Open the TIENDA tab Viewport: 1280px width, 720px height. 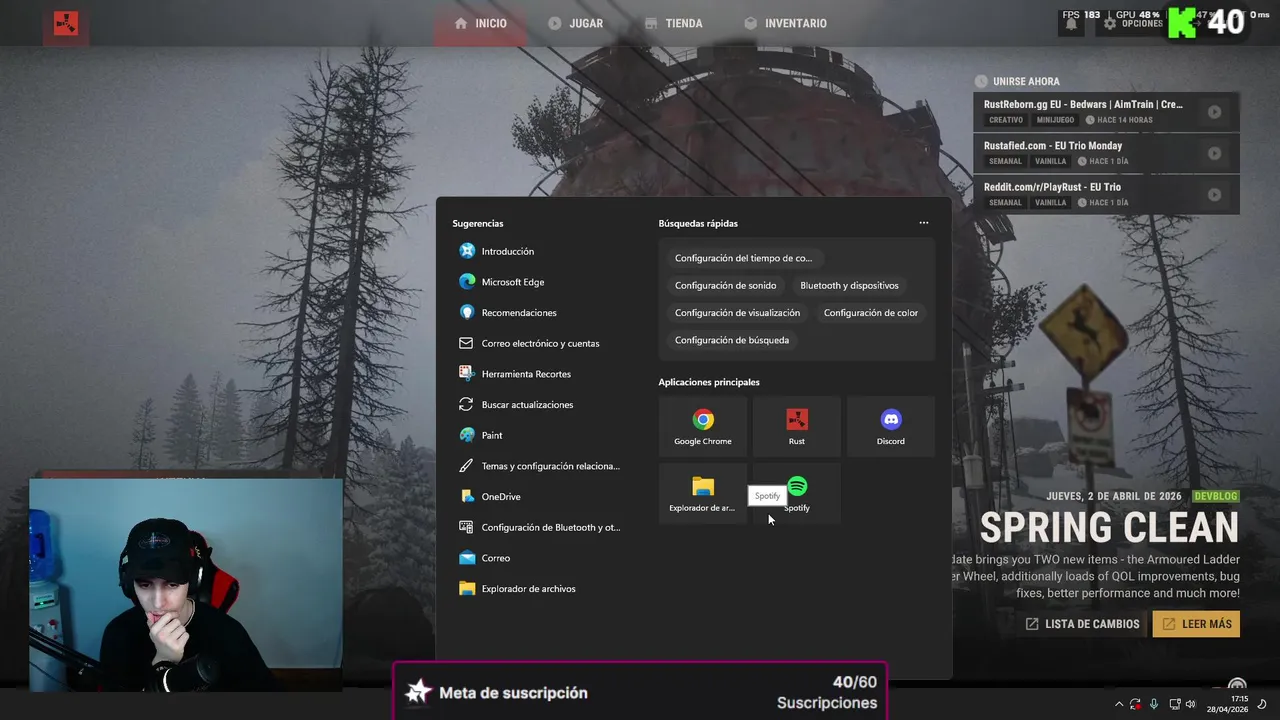(x=673, y=23)
